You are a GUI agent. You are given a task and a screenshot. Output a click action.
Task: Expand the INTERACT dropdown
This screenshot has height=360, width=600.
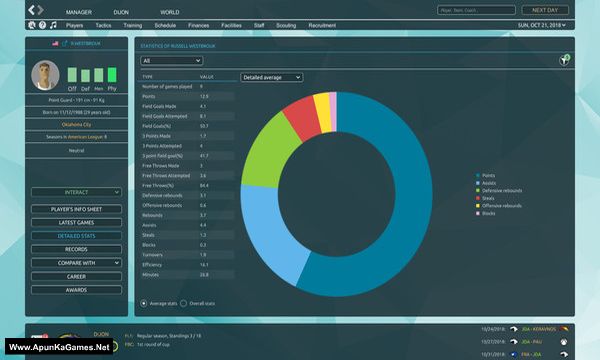[77, 192]
